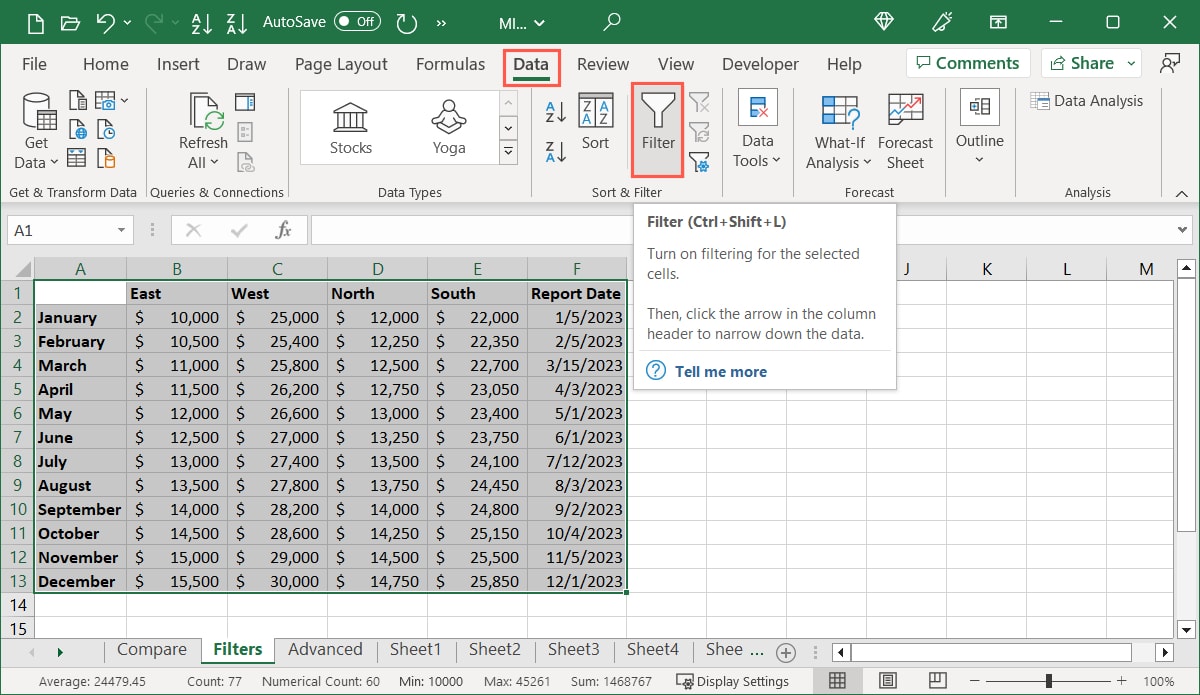The width and height of the screenshot is (1200, 695).
Task: Click Refresh All
Action: coord(202,128)
